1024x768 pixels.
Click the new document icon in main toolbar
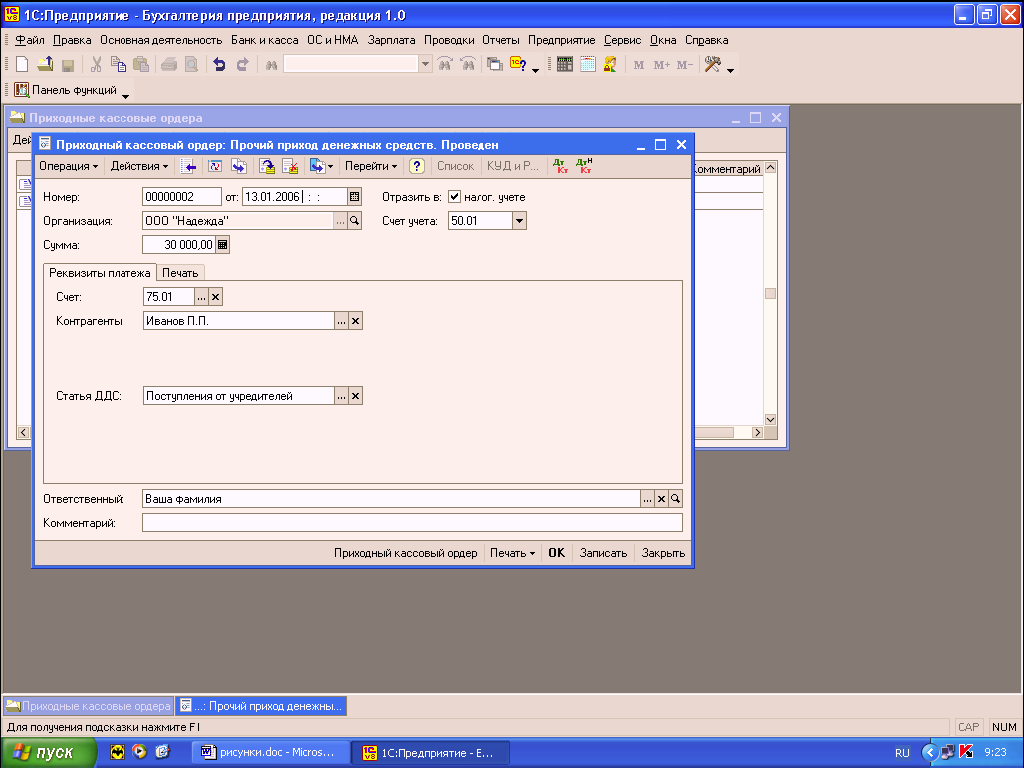tap(24, 65)
